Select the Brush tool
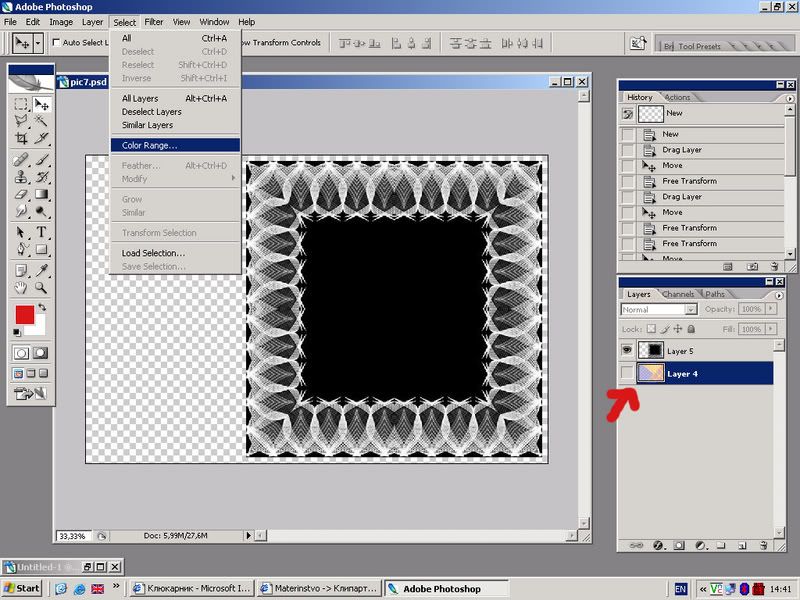800x600 pixels. click(41, 160)
